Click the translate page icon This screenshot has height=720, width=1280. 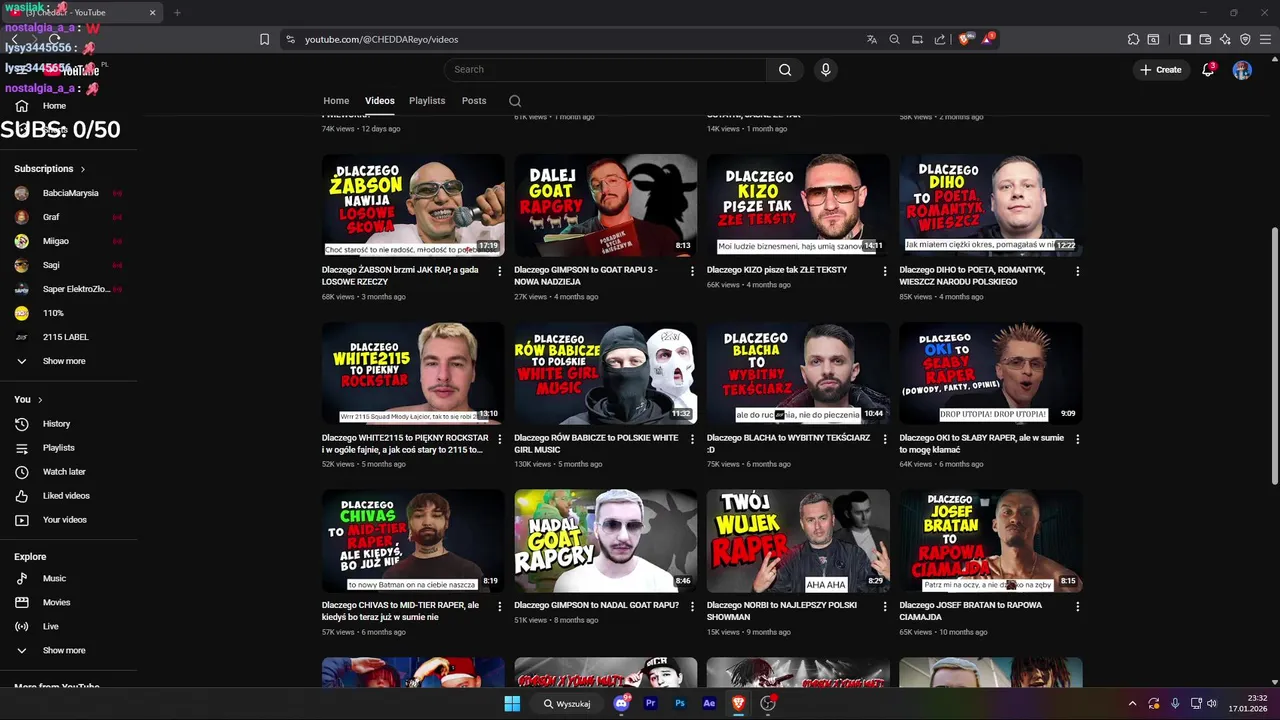pos(872,39)
